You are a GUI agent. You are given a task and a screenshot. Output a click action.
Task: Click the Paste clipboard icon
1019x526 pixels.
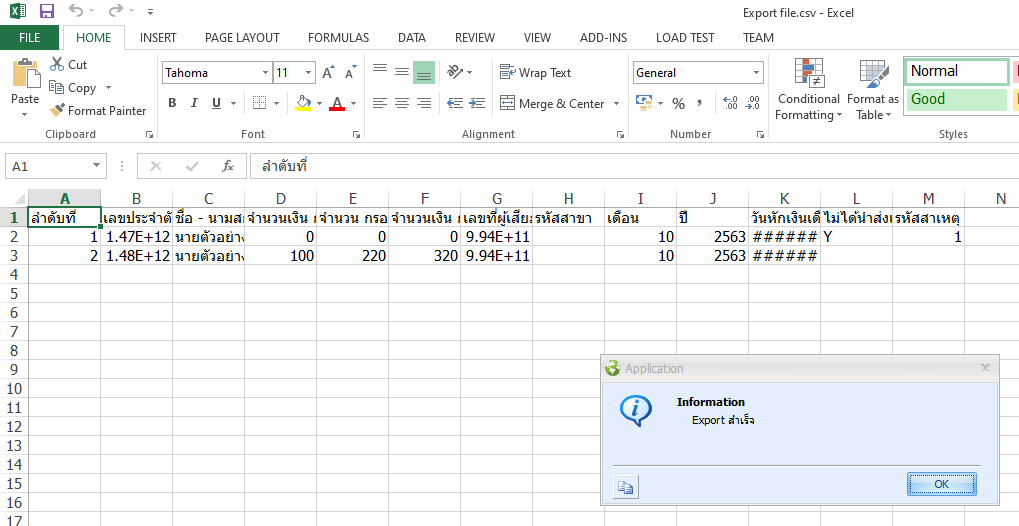[25, 73]
